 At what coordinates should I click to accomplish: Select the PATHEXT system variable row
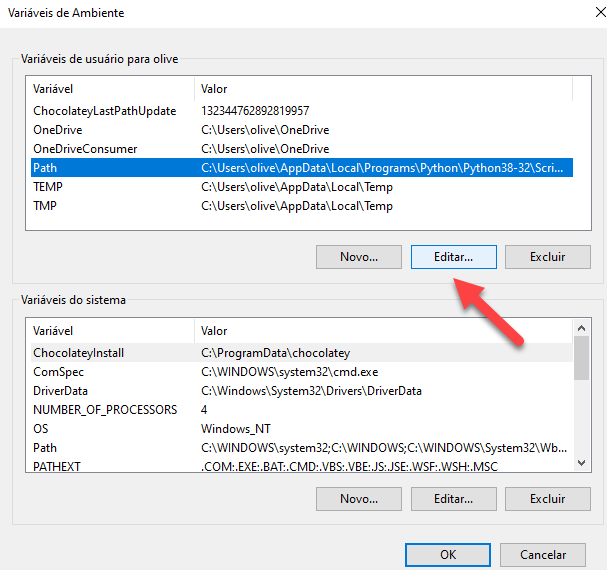[302, 465]
